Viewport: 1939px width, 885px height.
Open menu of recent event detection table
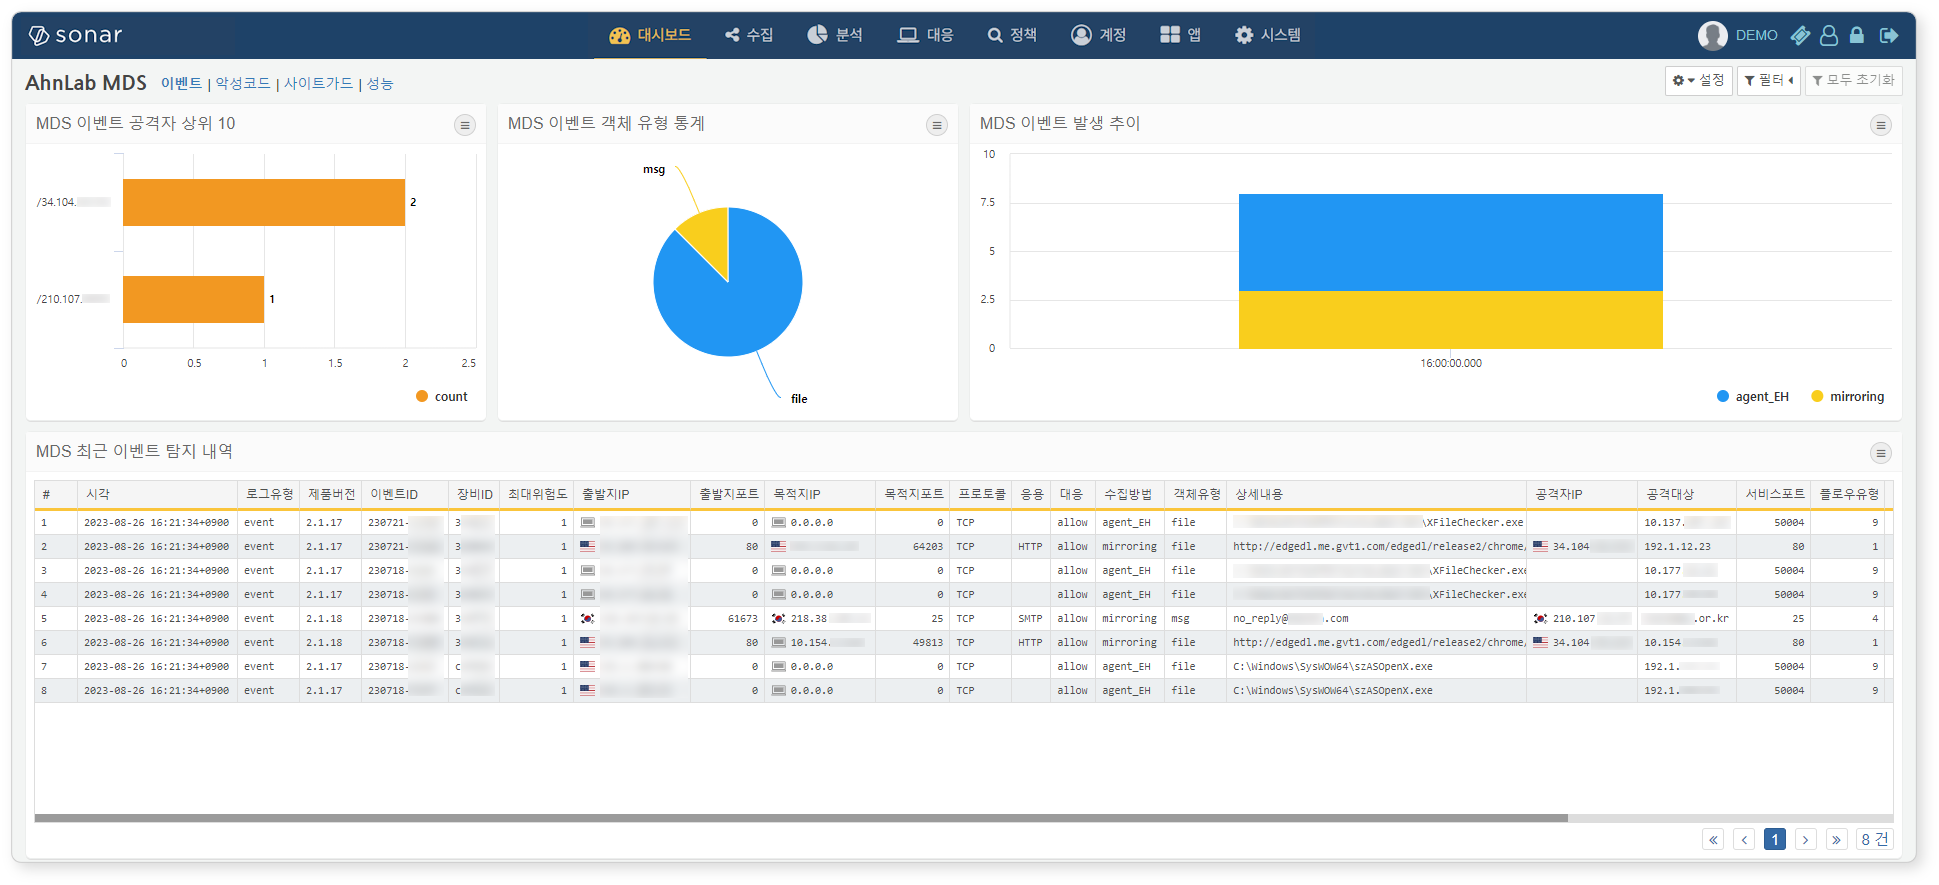tap(1881, 453)
